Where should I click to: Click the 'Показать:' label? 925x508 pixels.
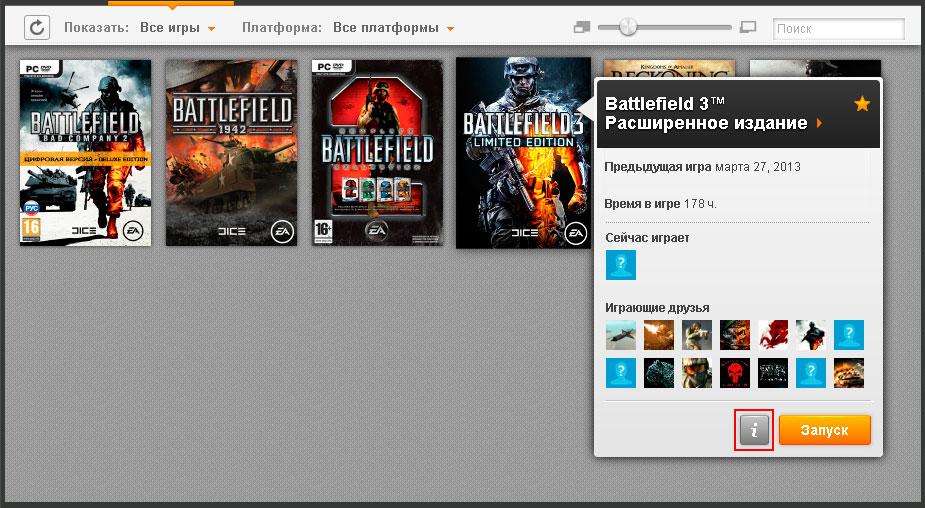point(96,28)
